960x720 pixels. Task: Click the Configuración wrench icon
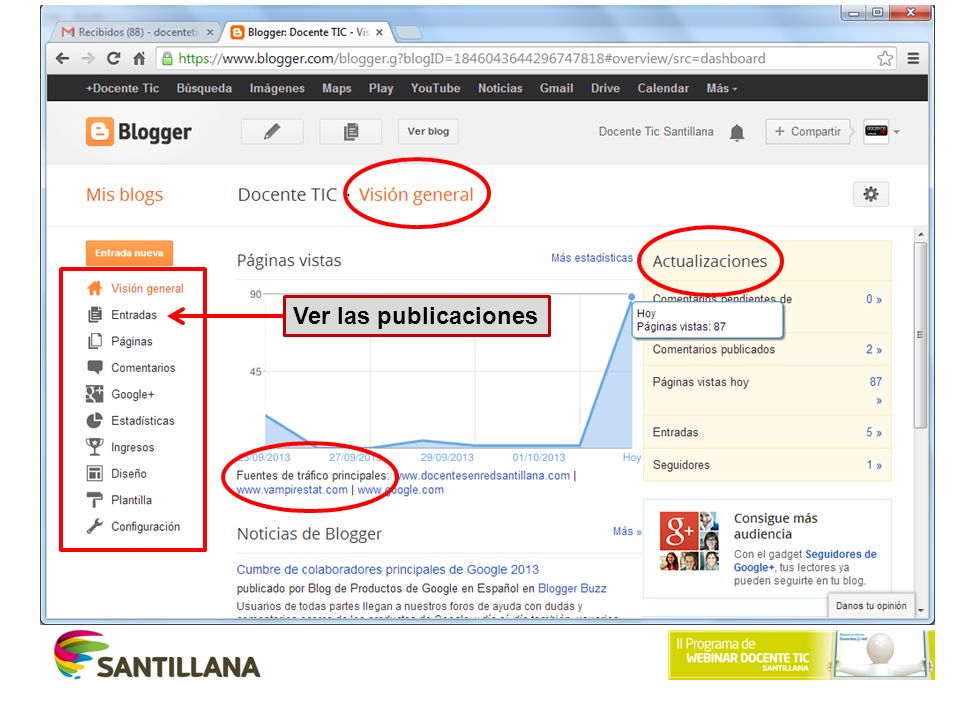(x=94, y=526)
